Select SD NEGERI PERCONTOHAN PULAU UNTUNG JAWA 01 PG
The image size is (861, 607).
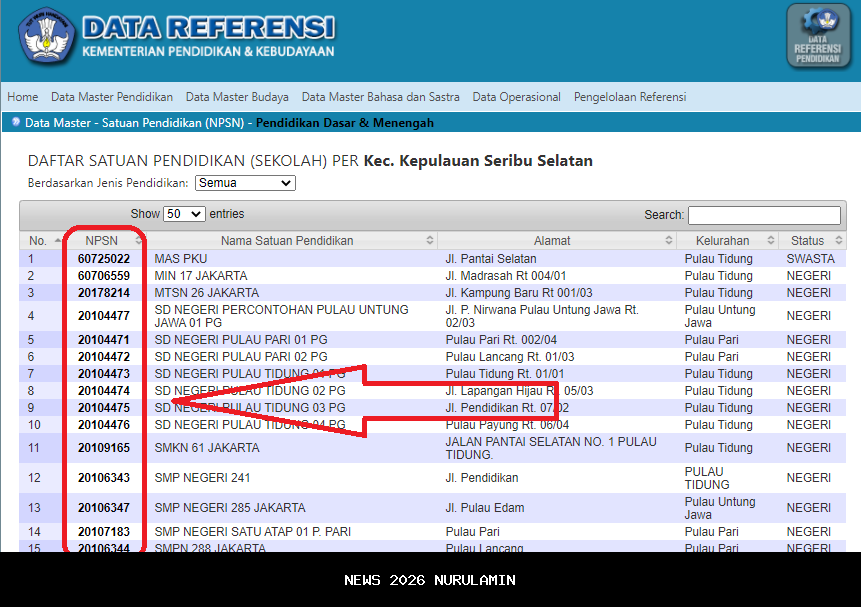(x=281, y=316)
